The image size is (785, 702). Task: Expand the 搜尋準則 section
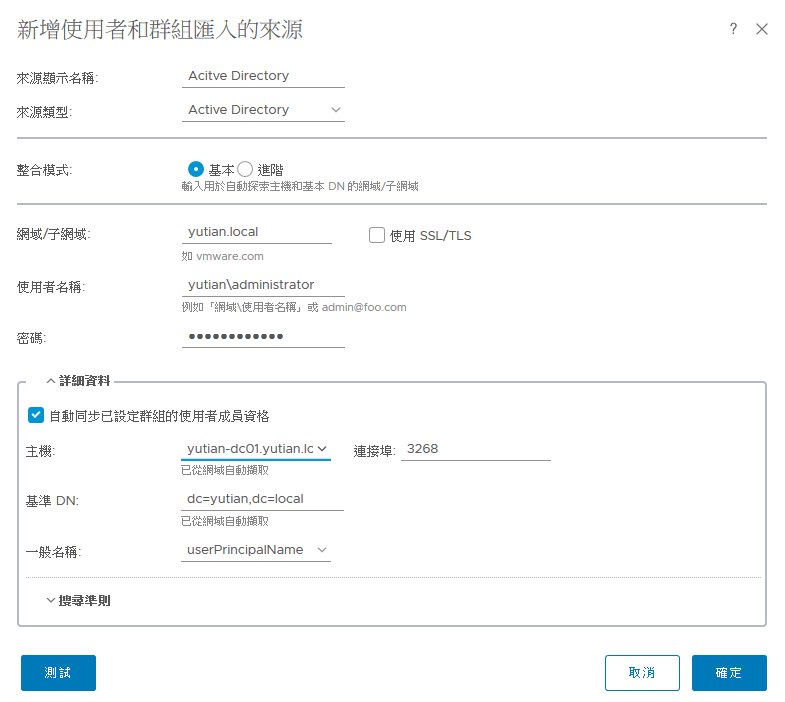79,600
